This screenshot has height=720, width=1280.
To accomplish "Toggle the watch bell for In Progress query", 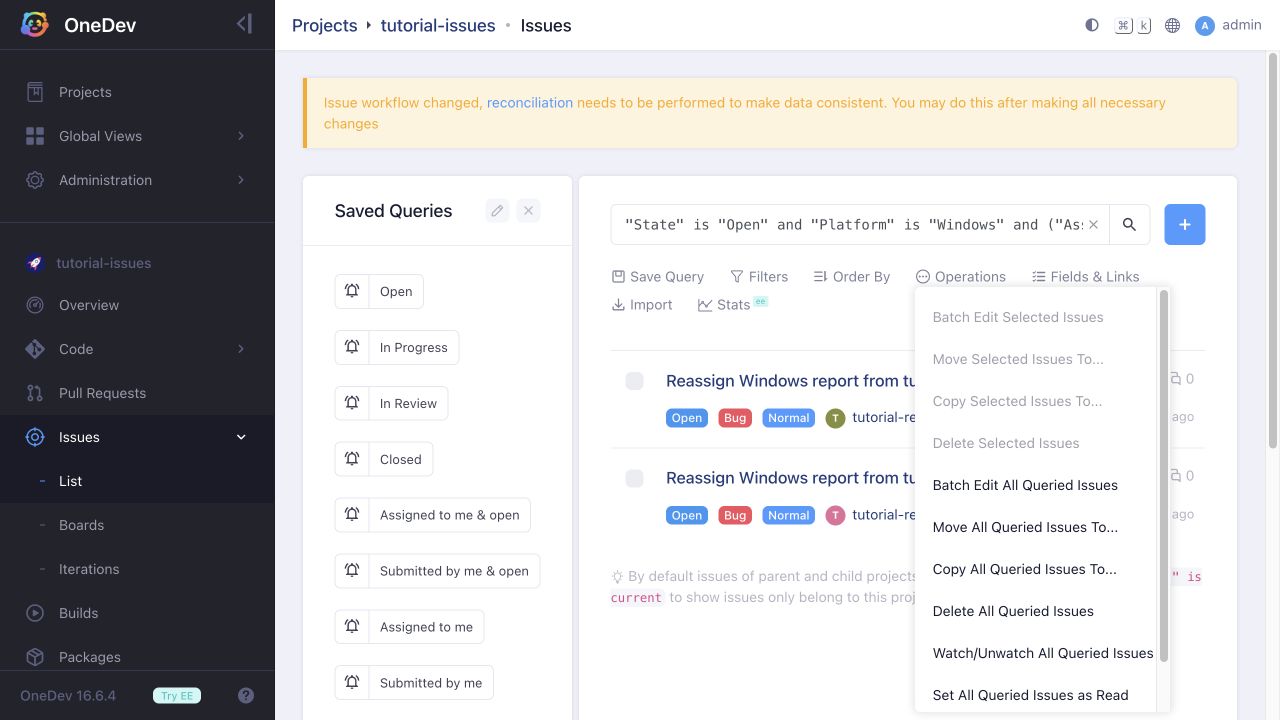I will (352, 347).
